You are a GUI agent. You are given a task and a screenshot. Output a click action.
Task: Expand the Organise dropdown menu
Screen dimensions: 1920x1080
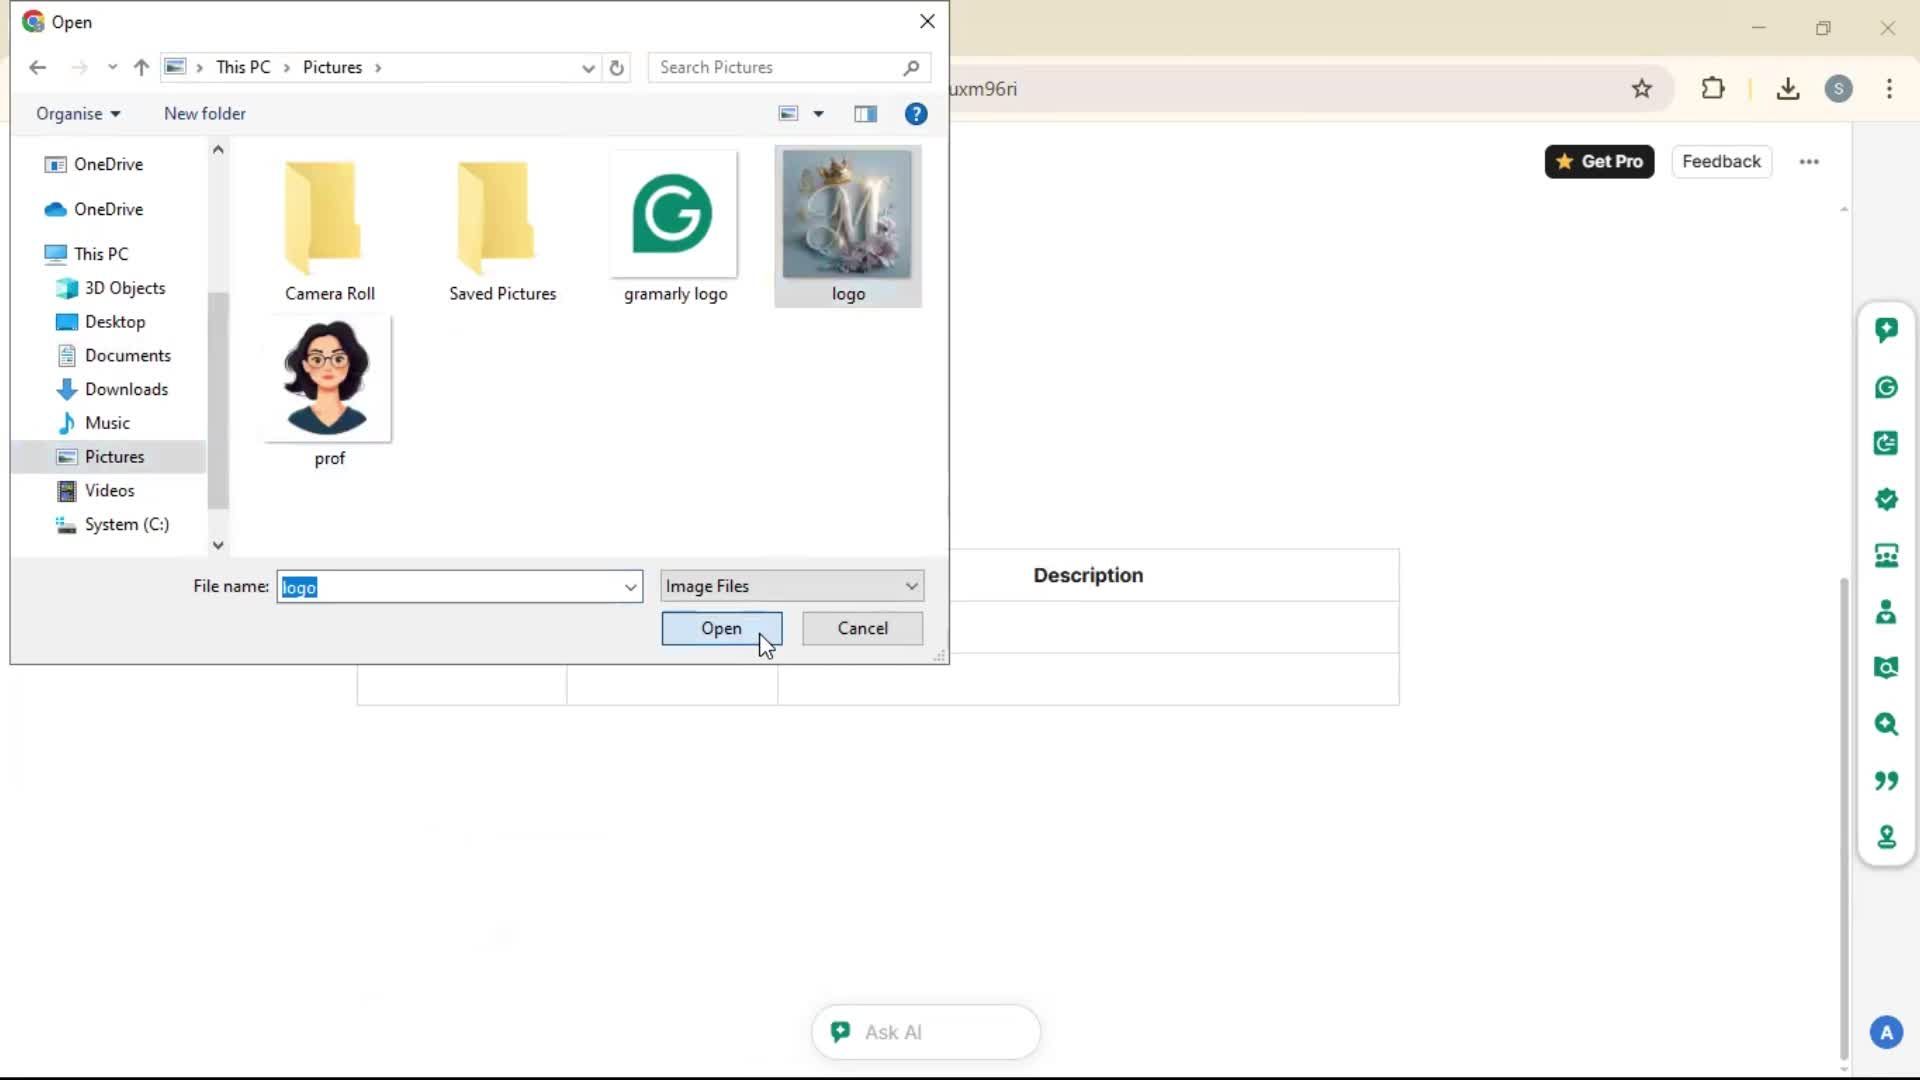coord(78,114)
